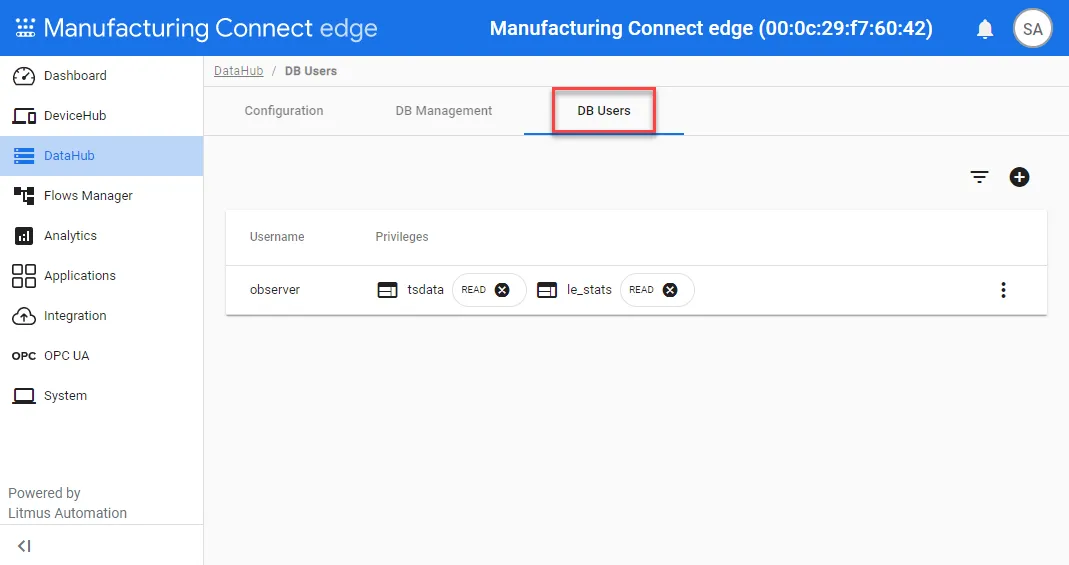
Task: Open observer row more options menu
Action: [1003, 290]
